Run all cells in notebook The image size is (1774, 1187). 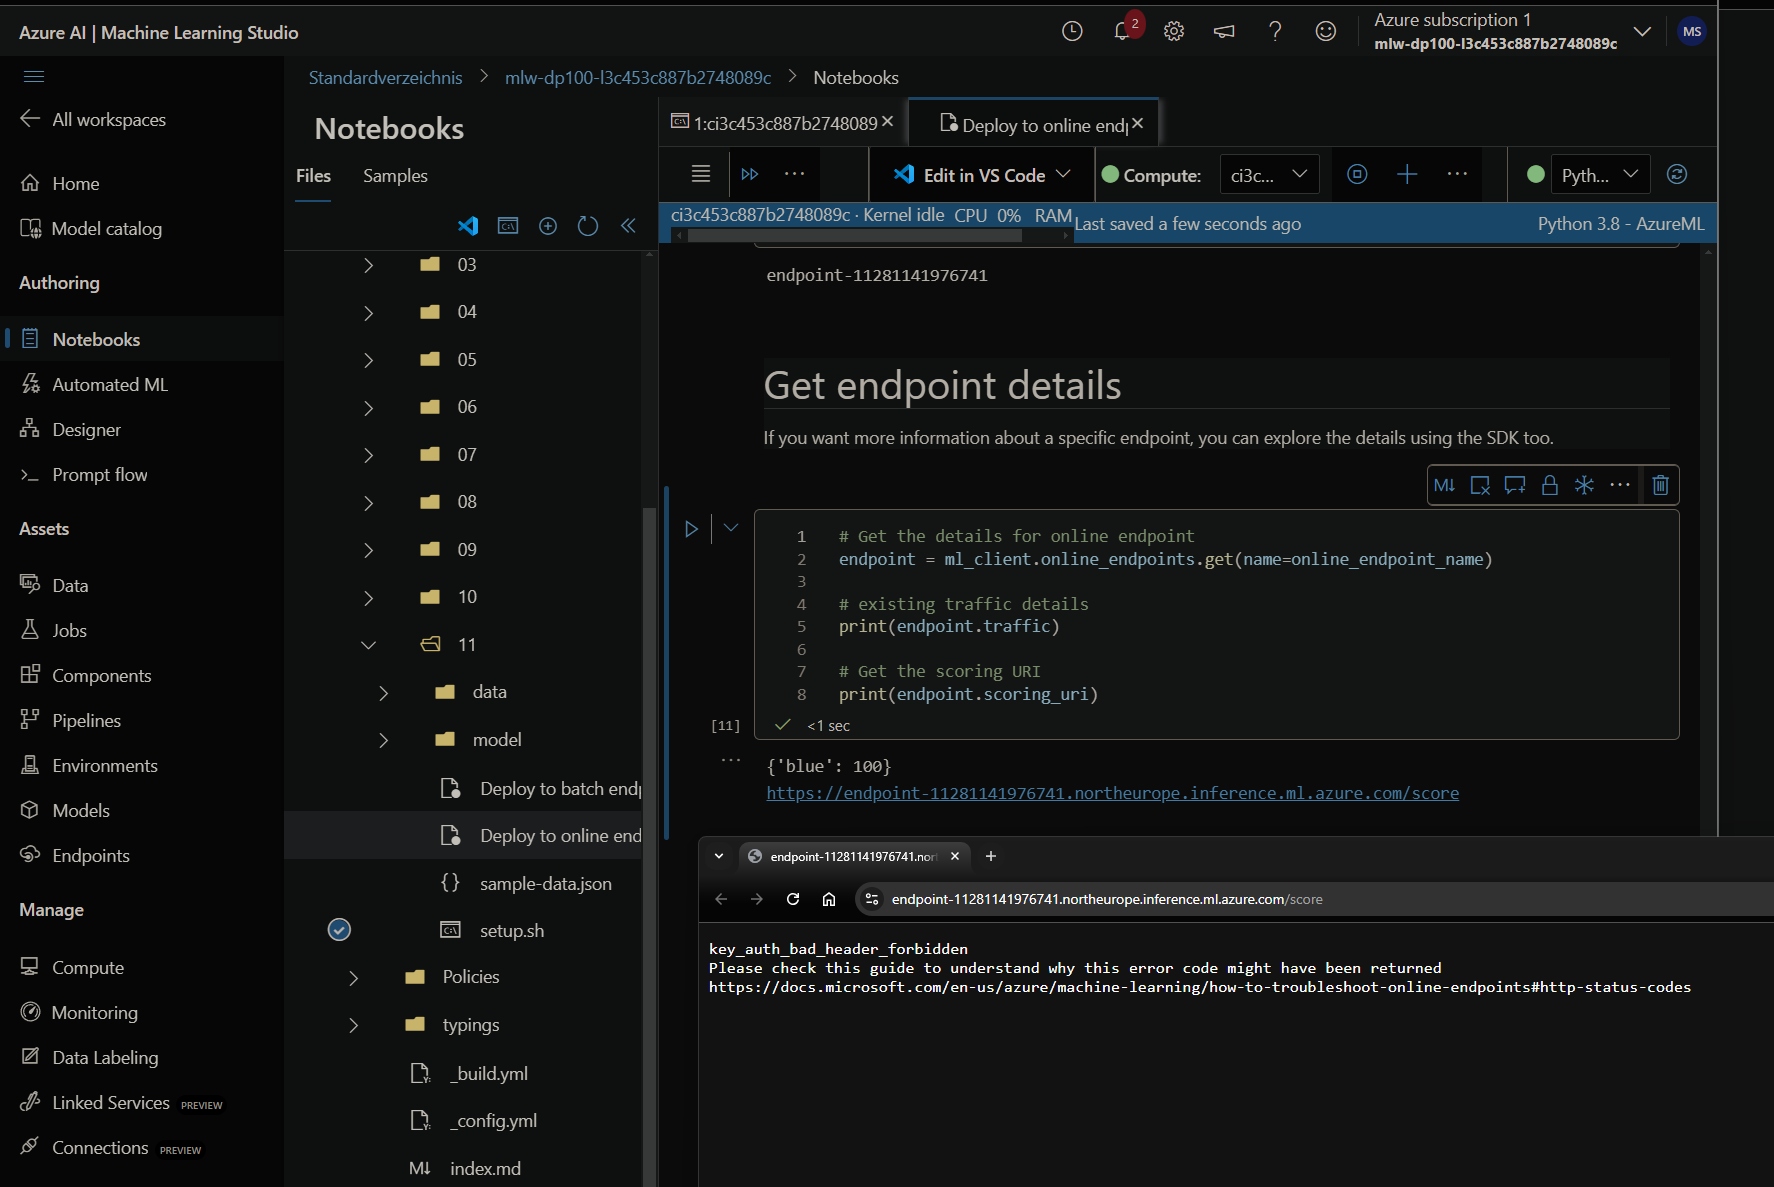pyautogui.click(x=750, y=174)
